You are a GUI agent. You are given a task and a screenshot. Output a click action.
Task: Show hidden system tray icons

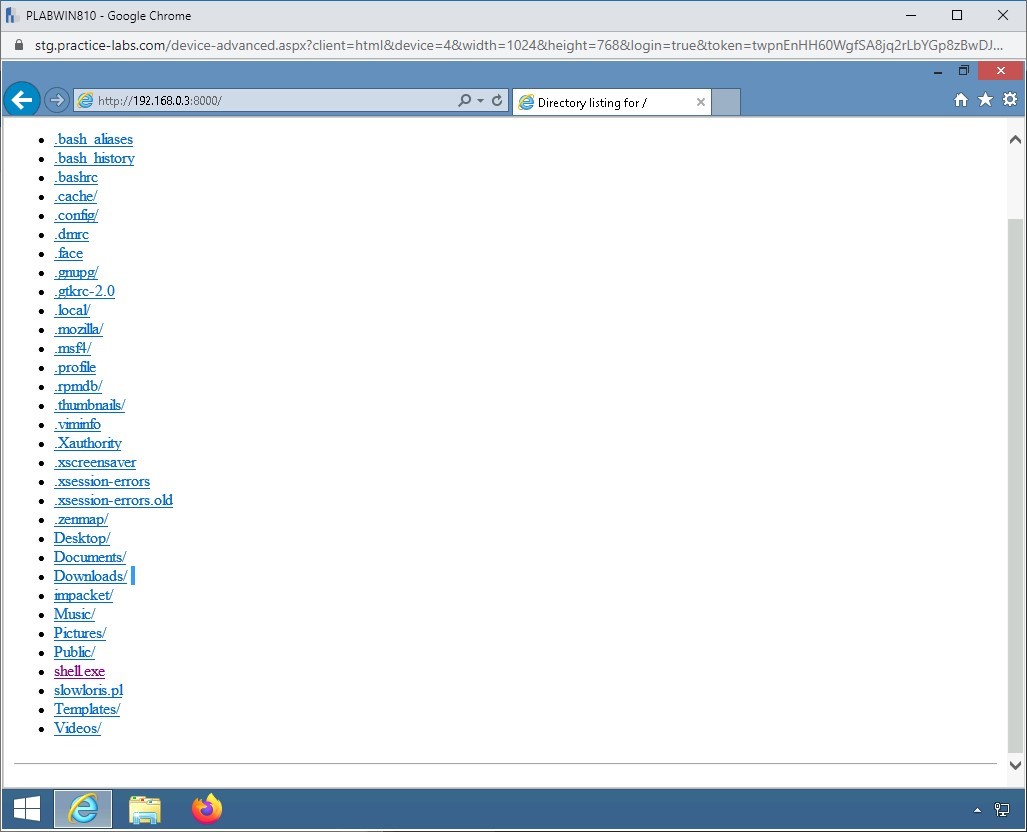[x=977, y=810]
